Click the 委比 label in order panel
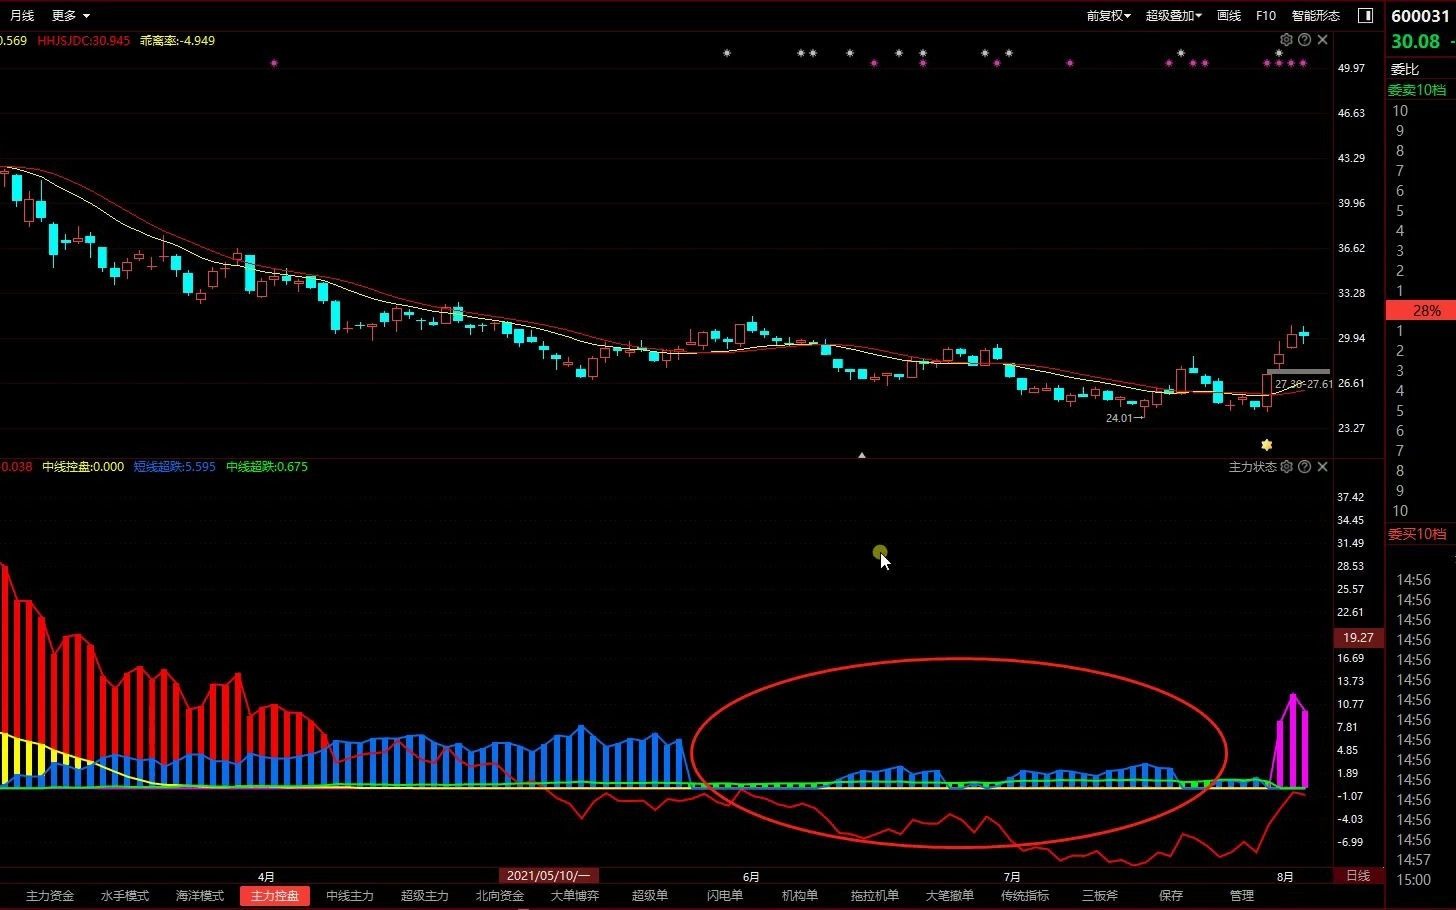The width and height of the screenshot is (1456, 910). (1405, 69)
